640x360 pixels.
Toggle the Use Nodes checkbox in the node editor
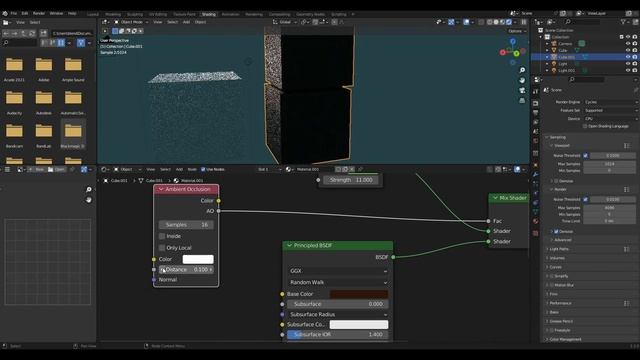point(203,169)
